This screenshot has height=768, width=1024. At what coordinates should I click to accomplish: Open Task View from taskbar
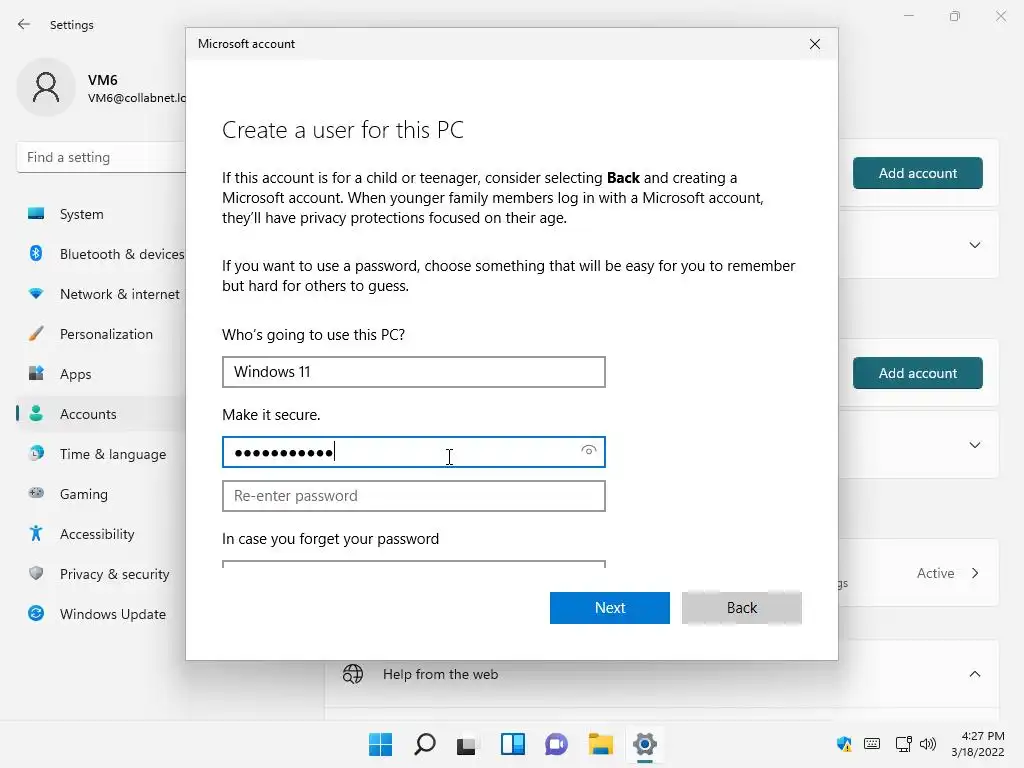466,744
